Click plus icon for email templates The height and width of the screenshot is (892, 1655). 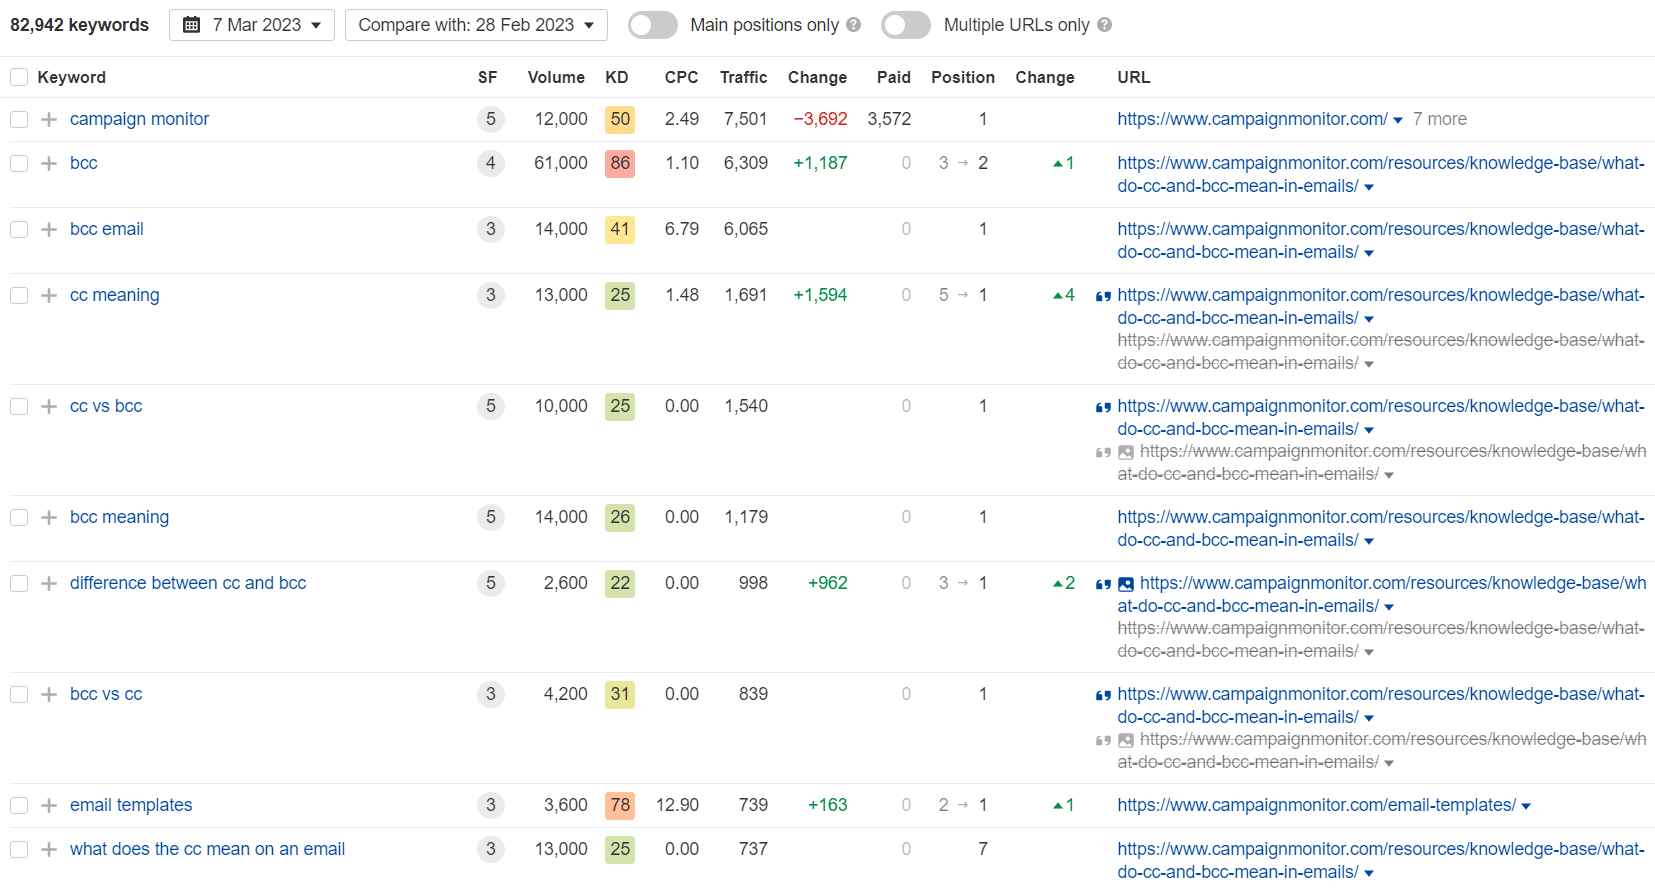(x=49, y=805)
